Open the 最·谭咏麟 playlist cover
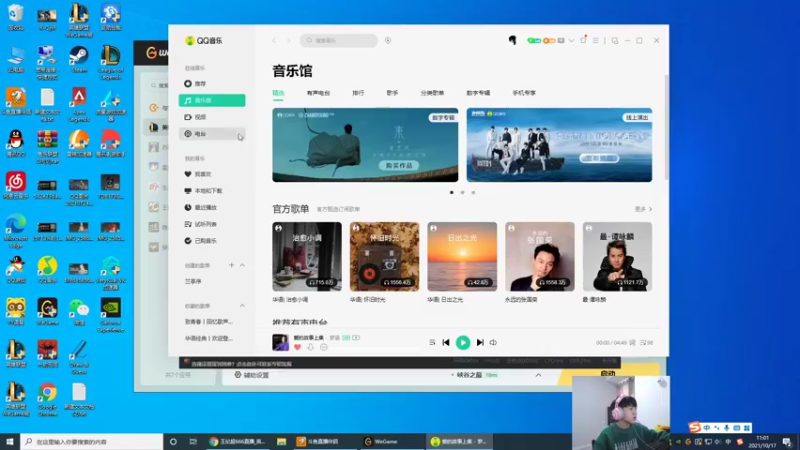Screen dimensions: 800x450 (x=617, y=257)
